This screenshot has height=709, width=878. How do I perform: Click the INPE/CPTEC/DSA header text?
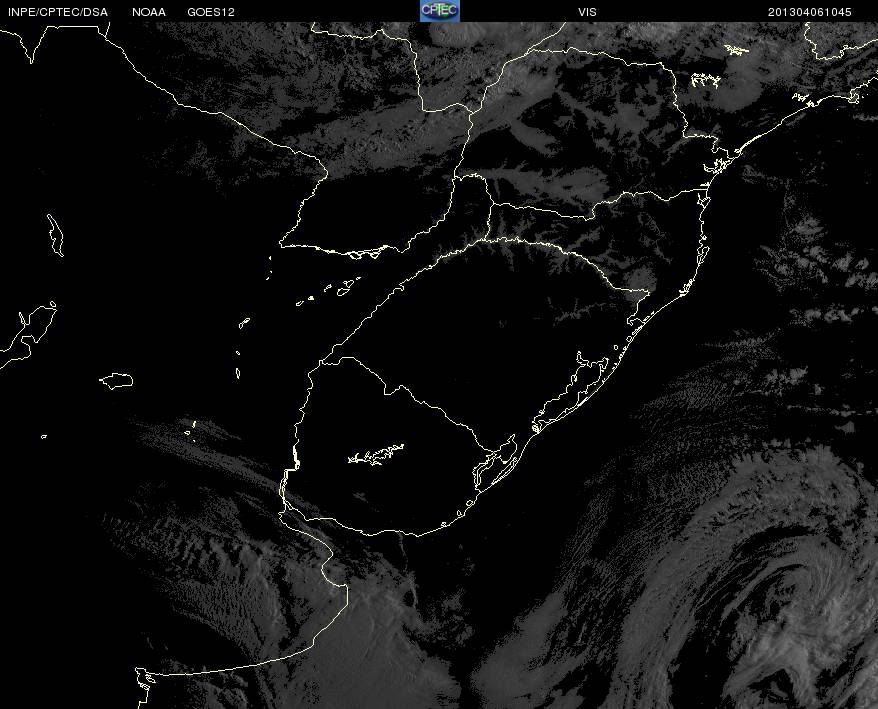coord(58,12)
